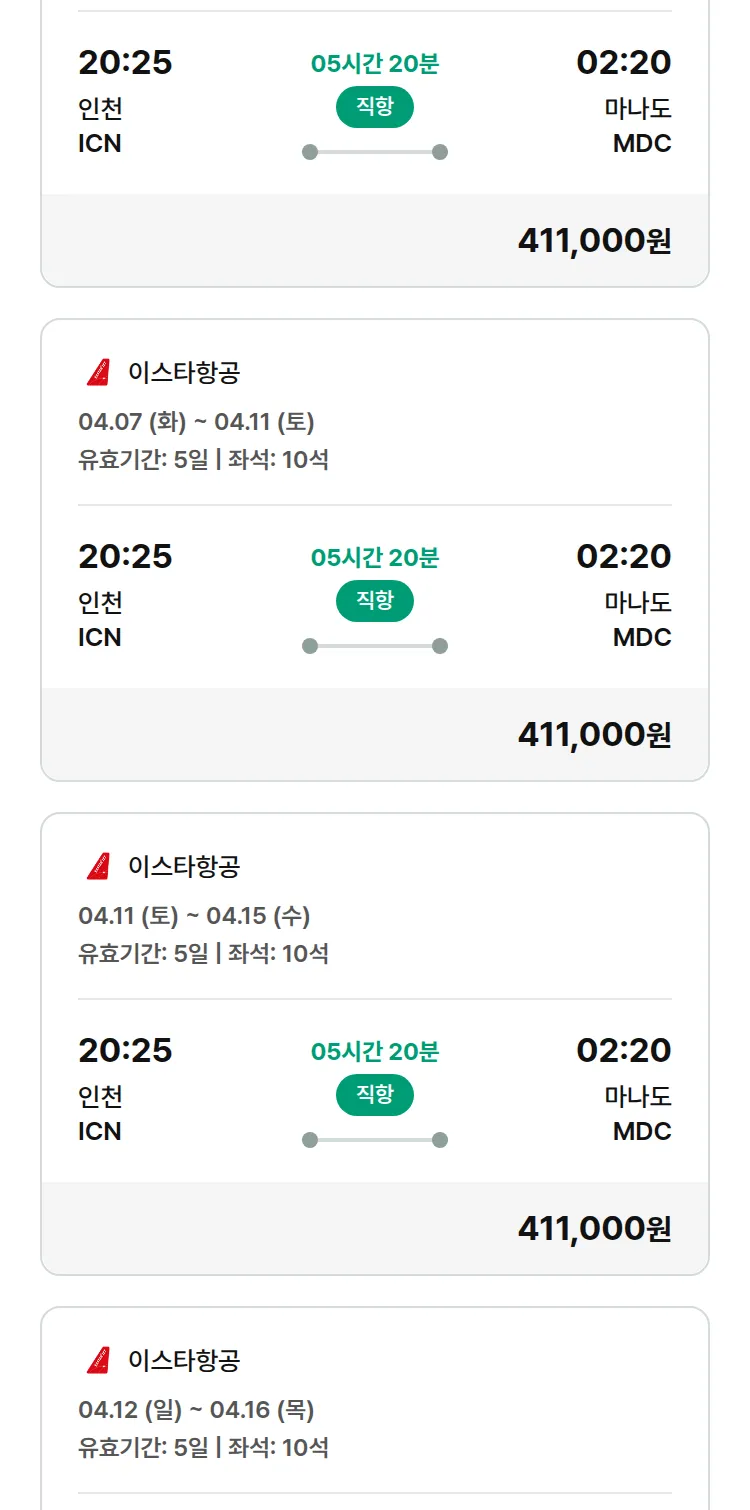Click 마나도 MDC destination on 04.07–04.11 flight

tap(640, 620)
